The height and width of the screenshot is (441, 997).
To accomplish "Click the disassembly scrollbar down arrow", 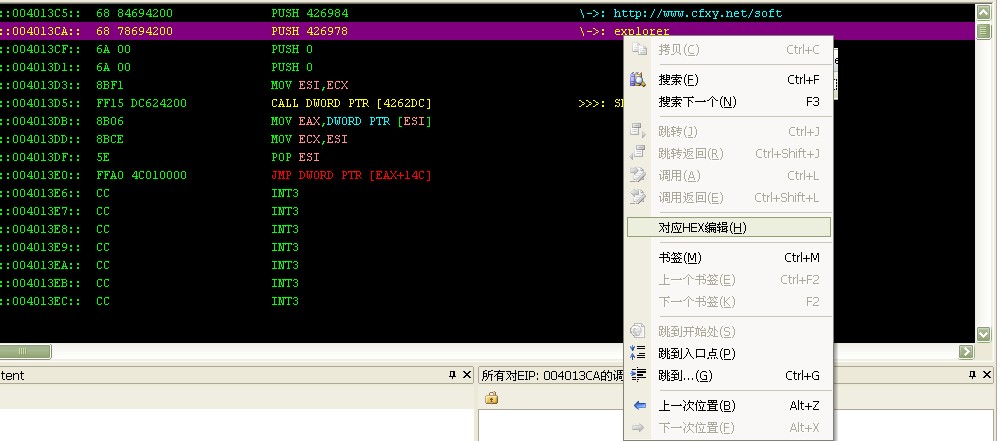I will pos(983,334).
